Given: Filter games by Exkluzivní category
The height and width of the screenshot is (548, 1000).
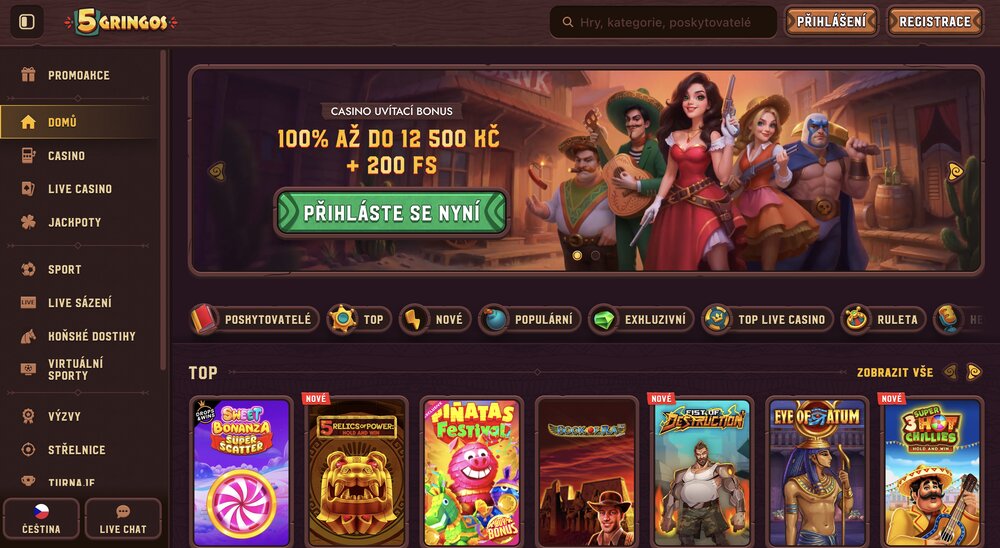Looking at the screenshot, I should pos(640,320).
